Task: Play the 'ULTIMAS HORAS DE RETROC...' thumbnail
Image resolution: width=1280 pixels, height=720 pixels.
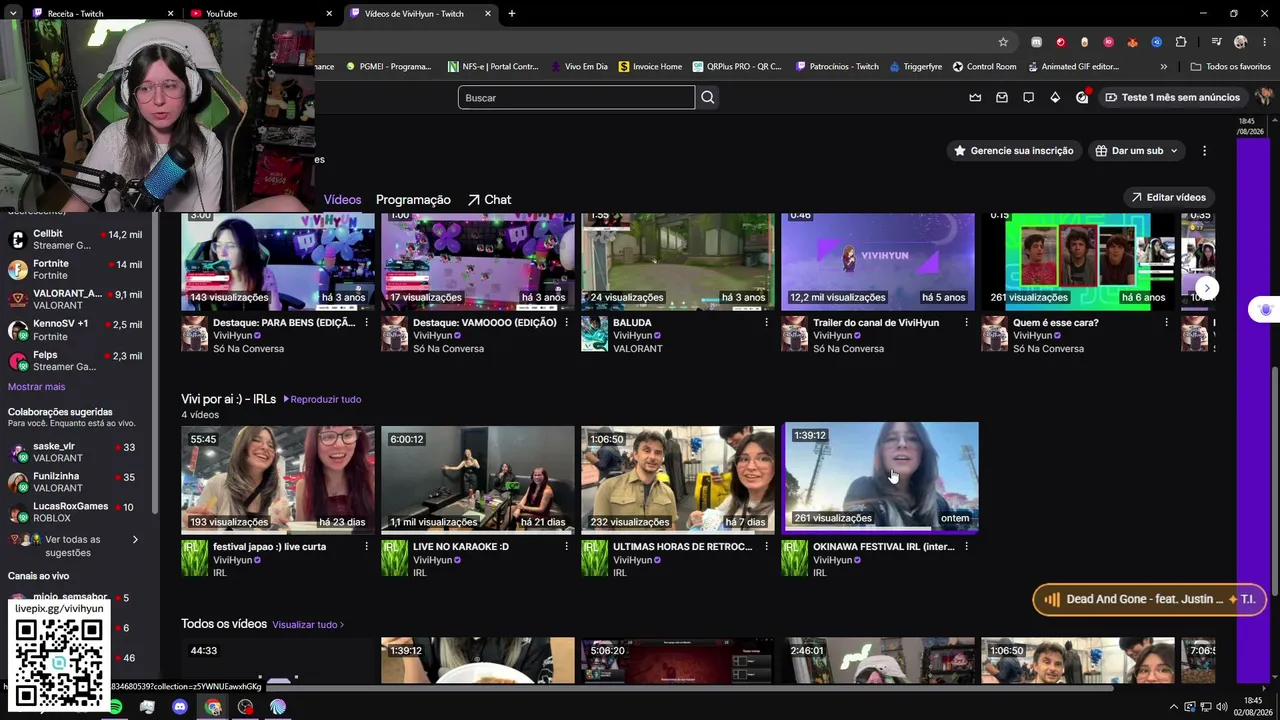Action: [x=678, y=479]
